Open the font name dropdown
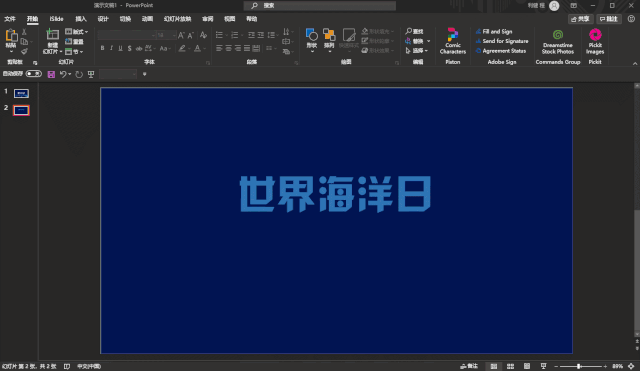 pos(153,36)
